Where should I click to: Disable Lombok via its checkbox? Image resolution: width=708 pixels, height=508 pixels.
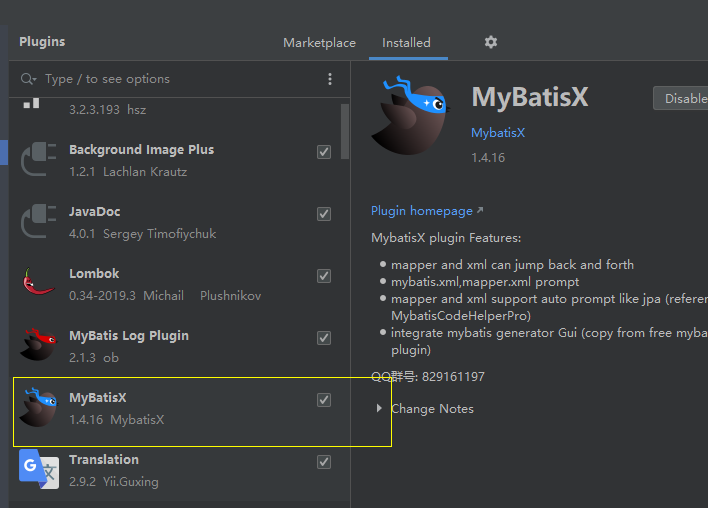pyautogui.click(x=324, y=276)
